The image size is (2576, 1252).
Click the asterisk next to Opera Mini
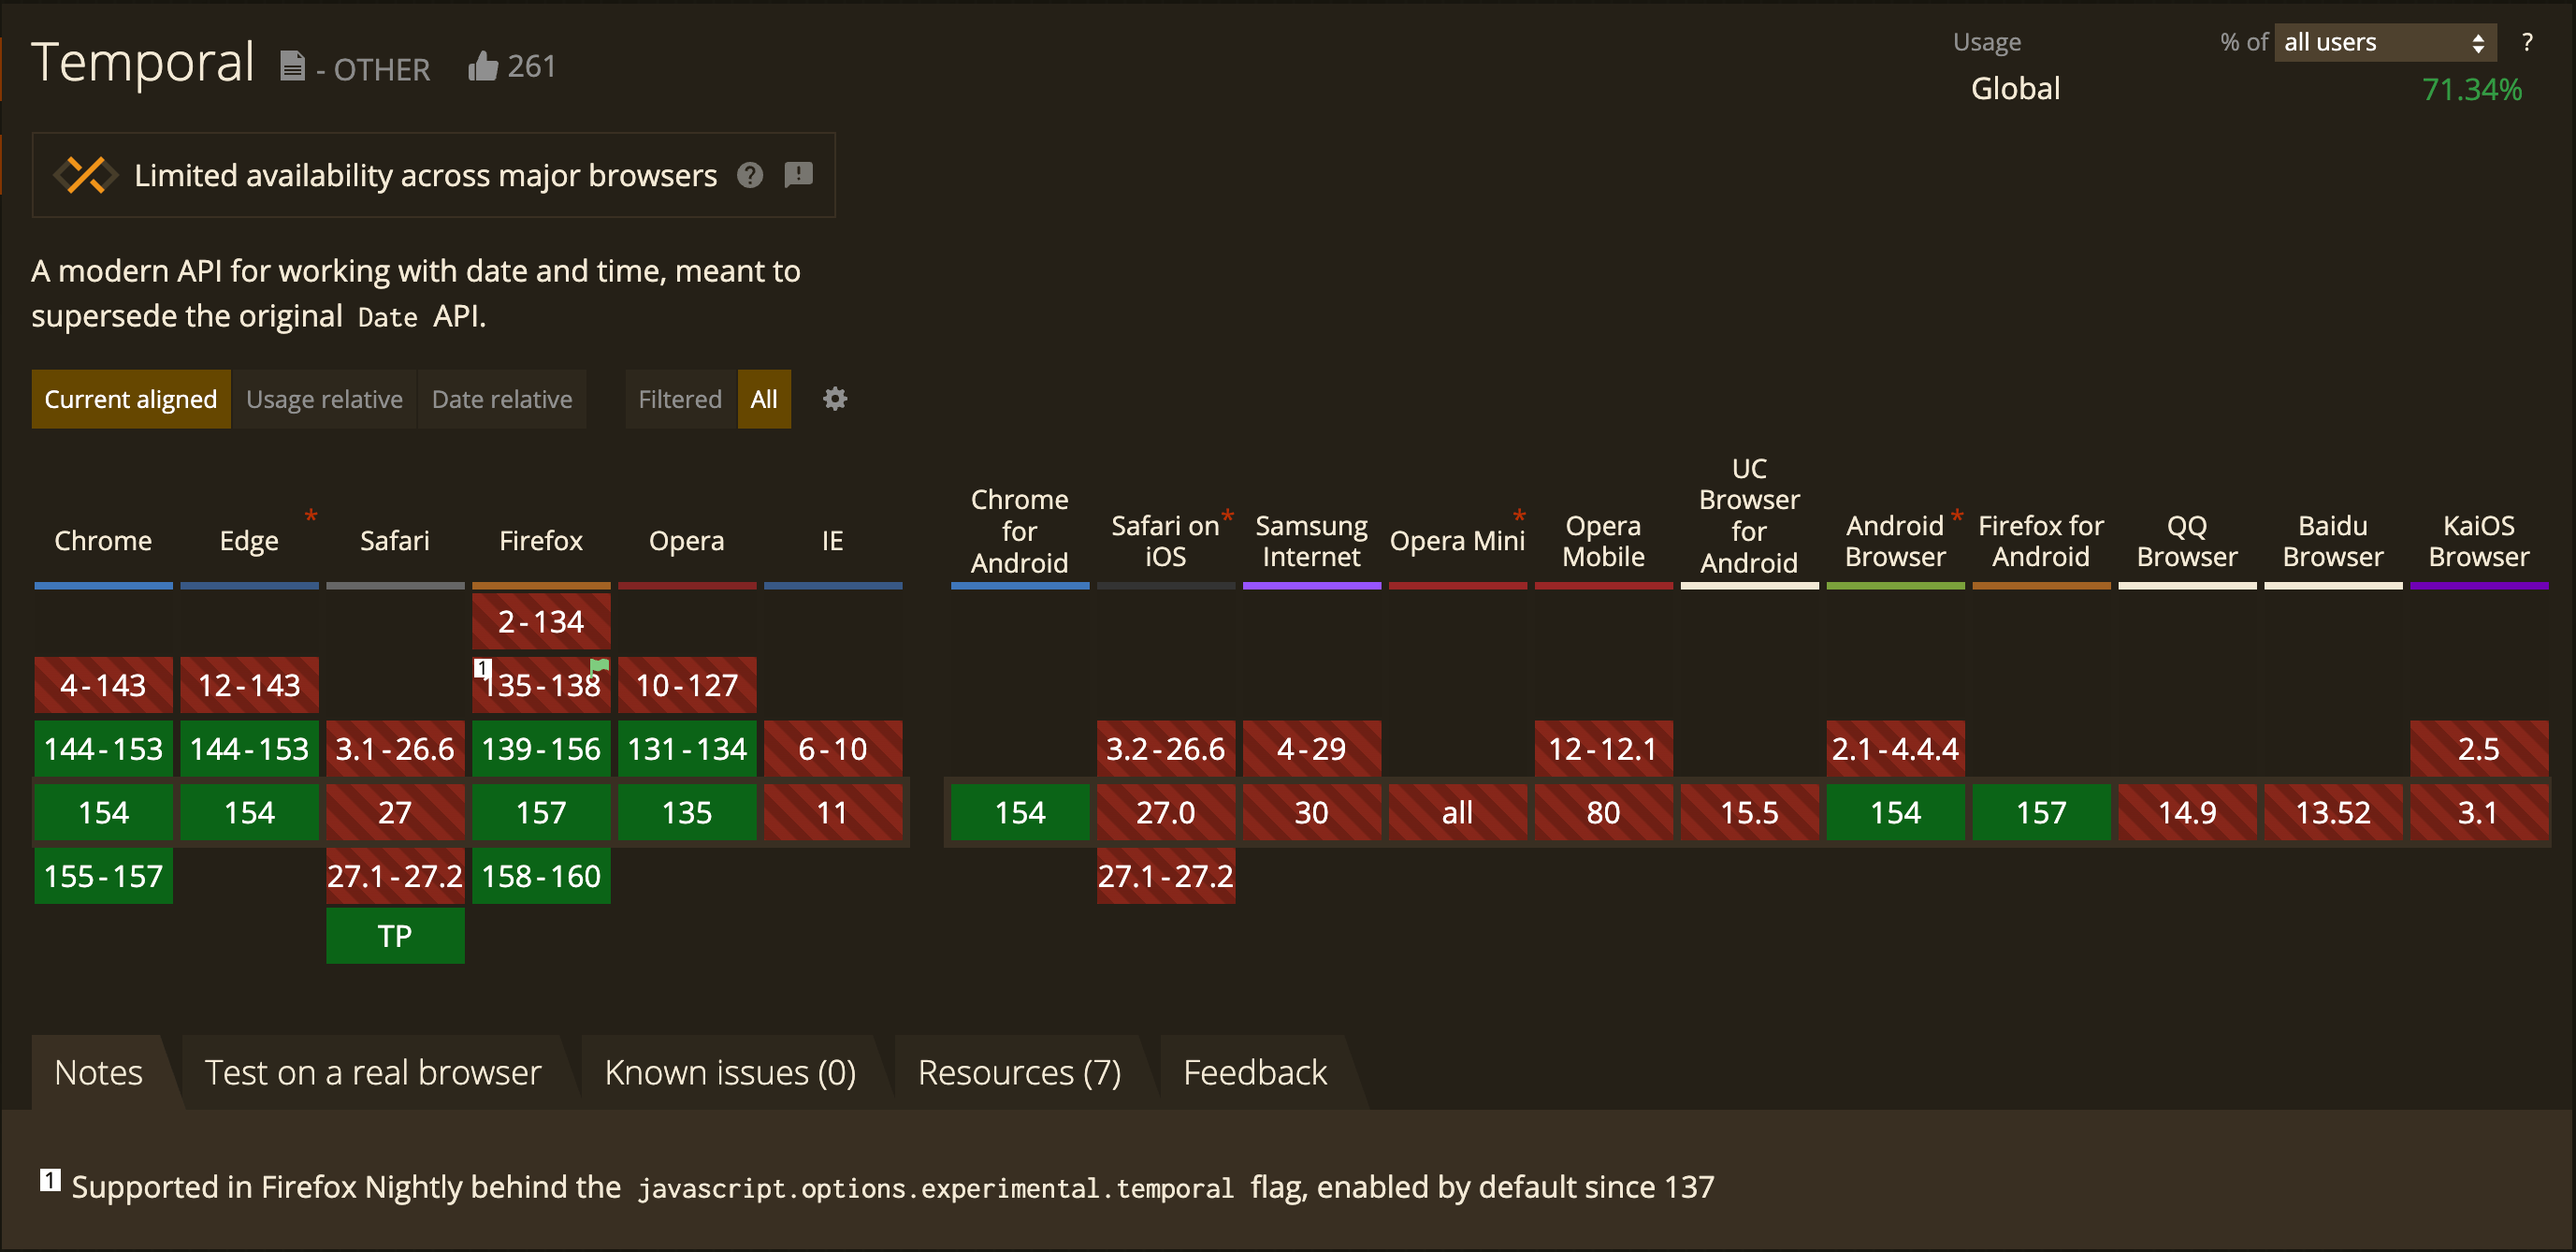1519,516
